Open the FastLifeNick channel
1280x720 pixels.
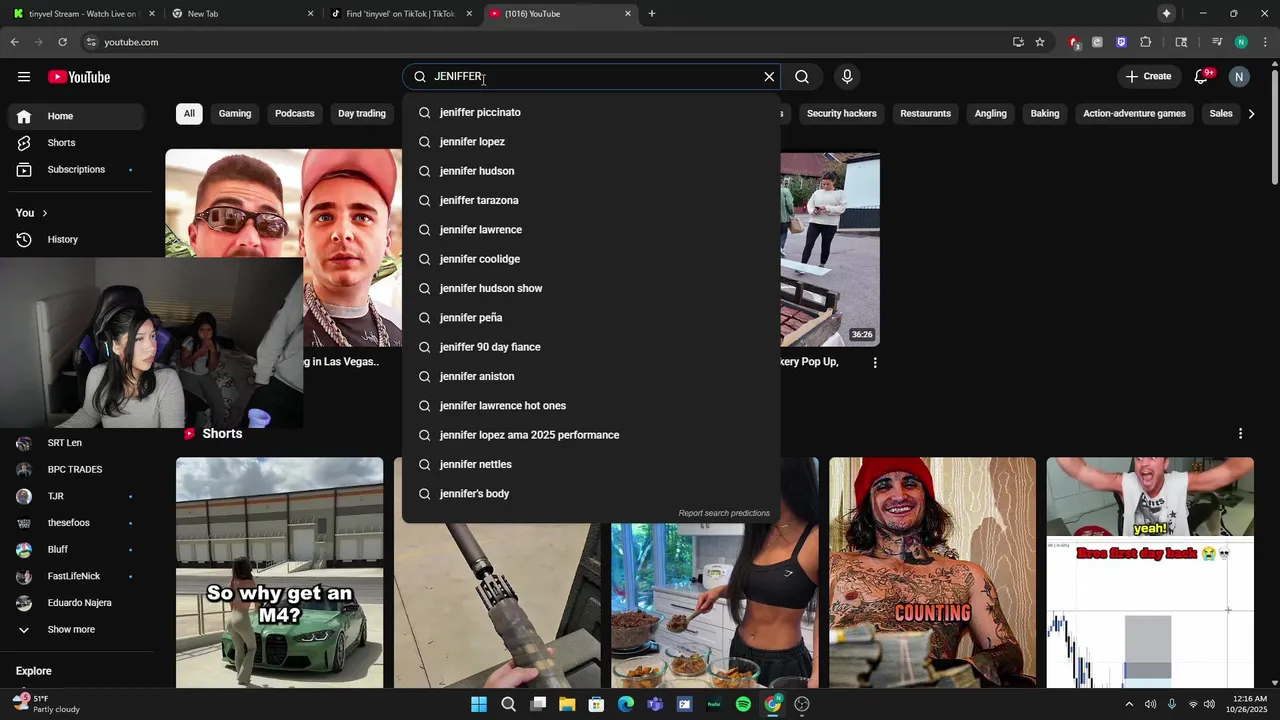tap(76, 577)
